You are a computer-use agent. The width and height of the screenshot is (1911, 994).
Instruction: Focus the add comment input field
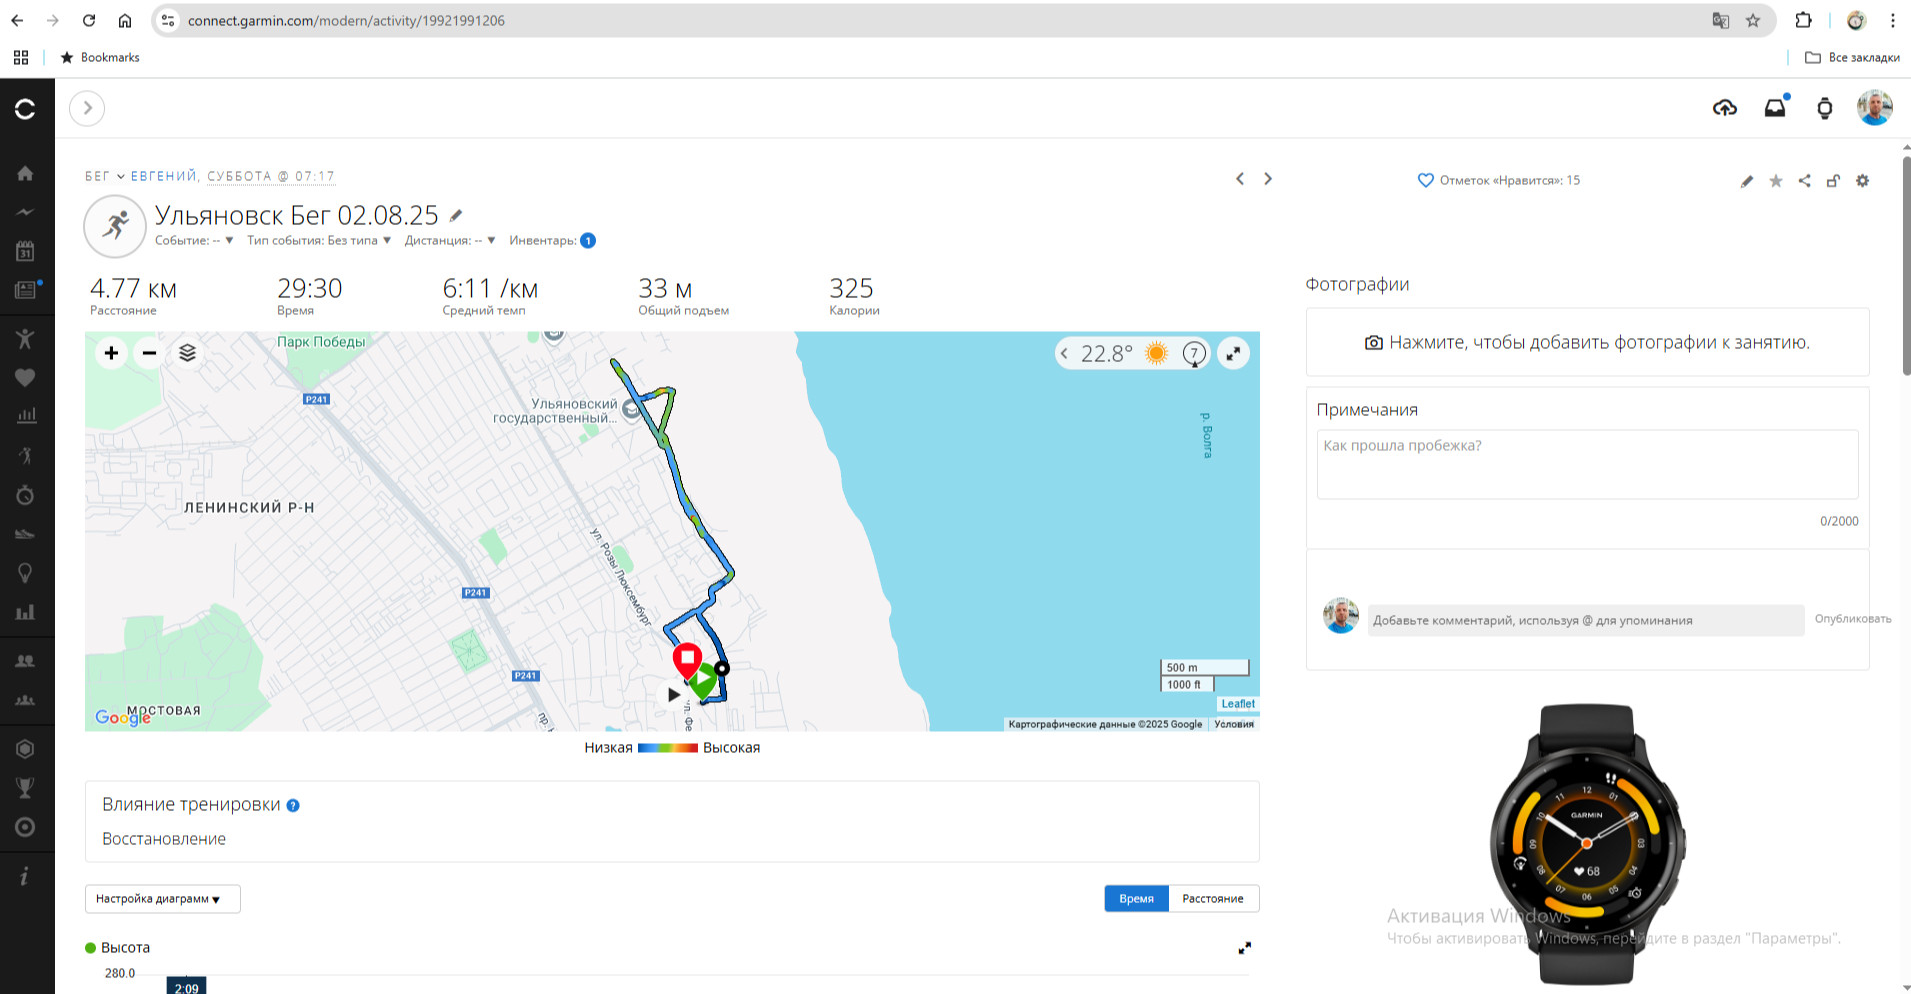[1586, 620]
